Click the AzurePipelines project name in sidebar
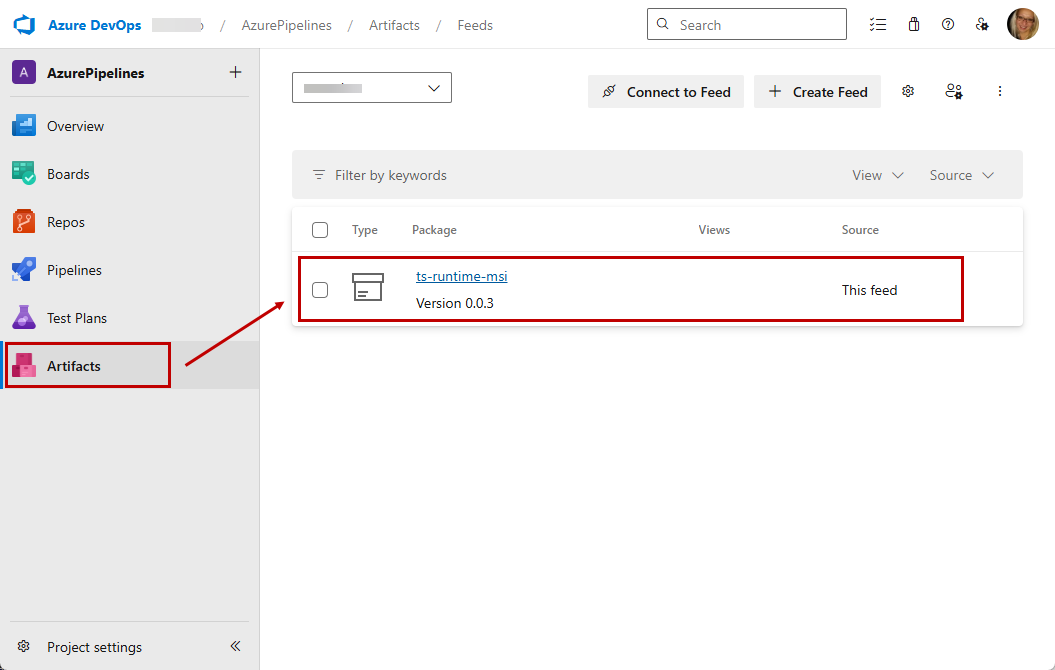This screenshot has height=670, width=1055. 96,73
